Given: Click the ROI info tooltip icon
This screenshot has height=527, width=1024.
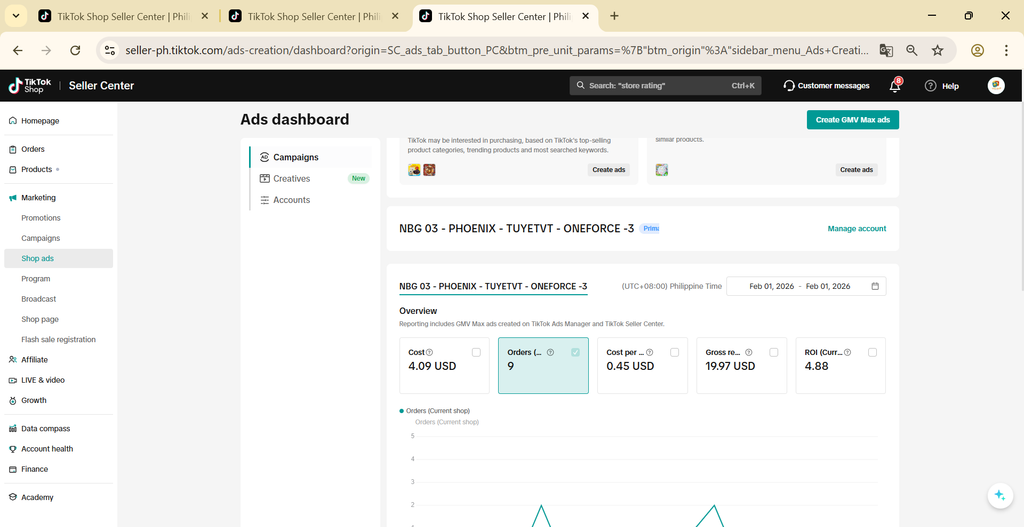Looking at the screenshot, I should click(x=847, y=352).
